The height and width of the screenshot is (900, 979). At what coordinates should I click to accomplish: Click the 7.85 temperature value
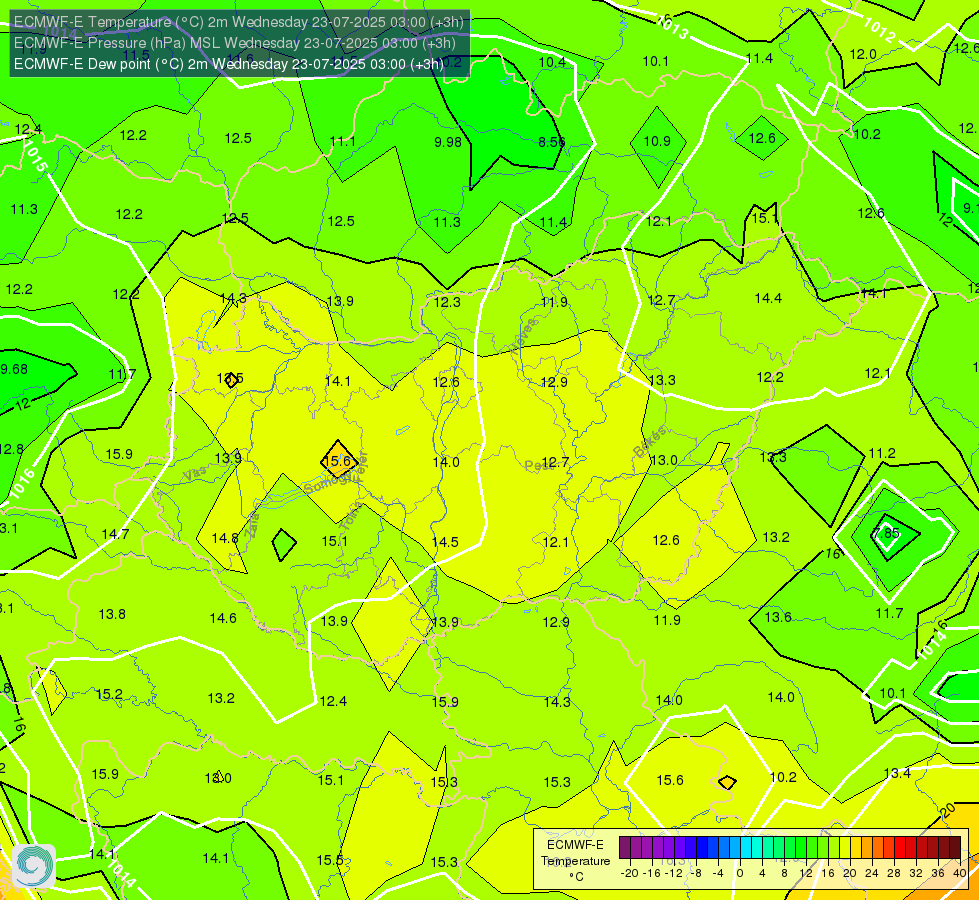[x=885, y=533]
